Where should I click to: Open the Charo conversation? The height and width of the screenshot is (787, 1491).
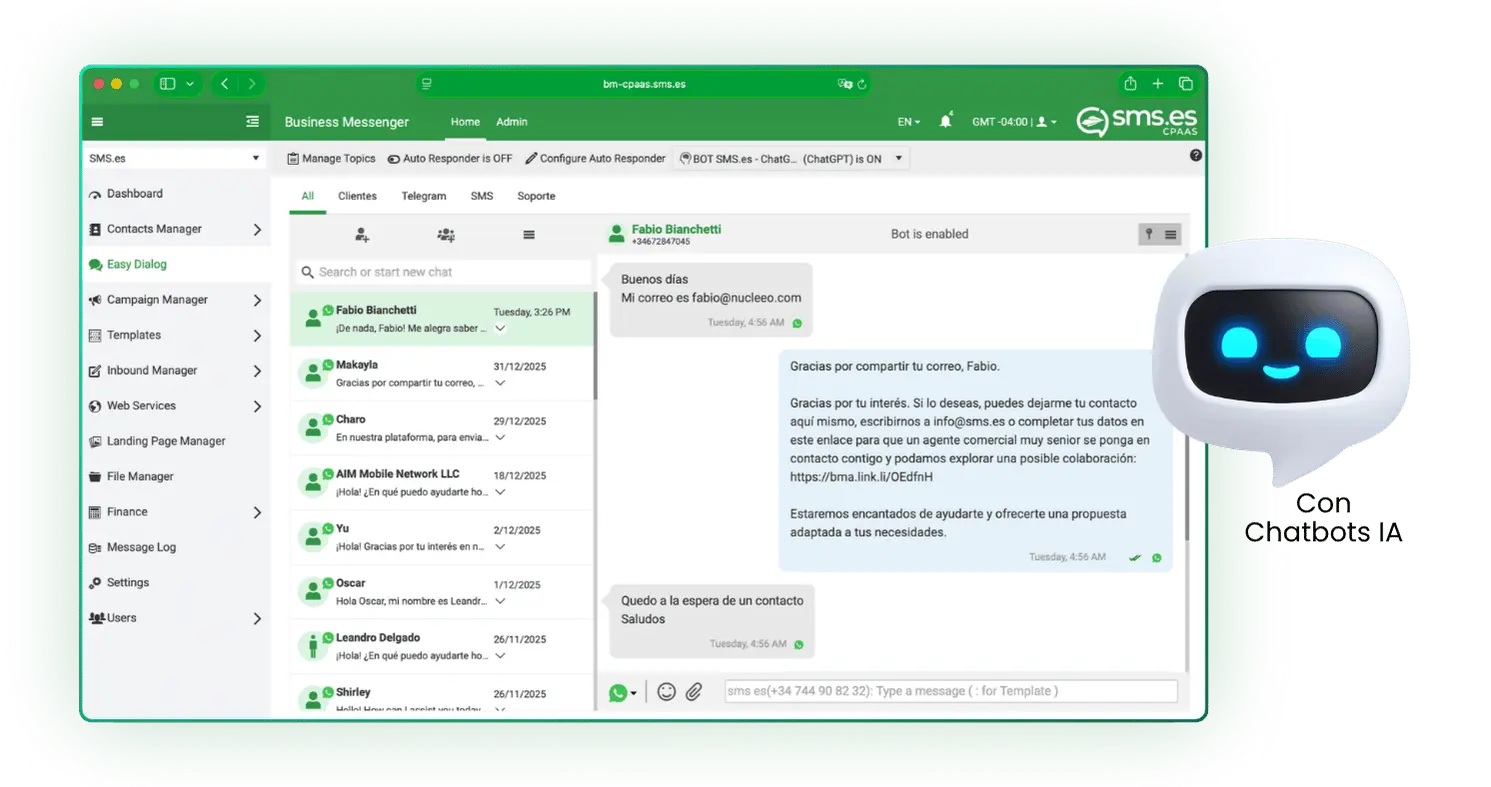pyautogui.click(x=442, y=428)
